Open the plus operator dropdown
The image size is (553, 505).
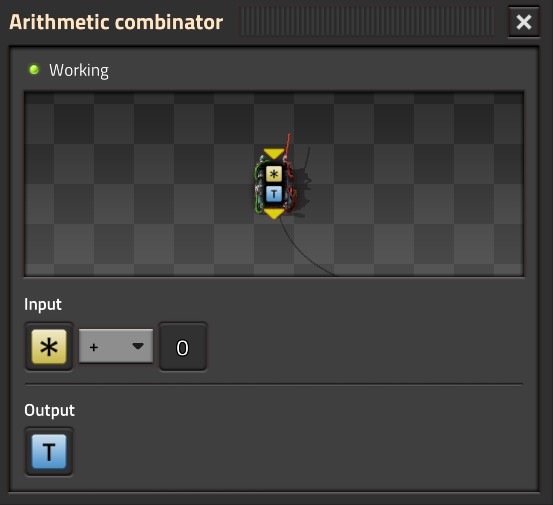pyautogui.click(x=116, y=346)
